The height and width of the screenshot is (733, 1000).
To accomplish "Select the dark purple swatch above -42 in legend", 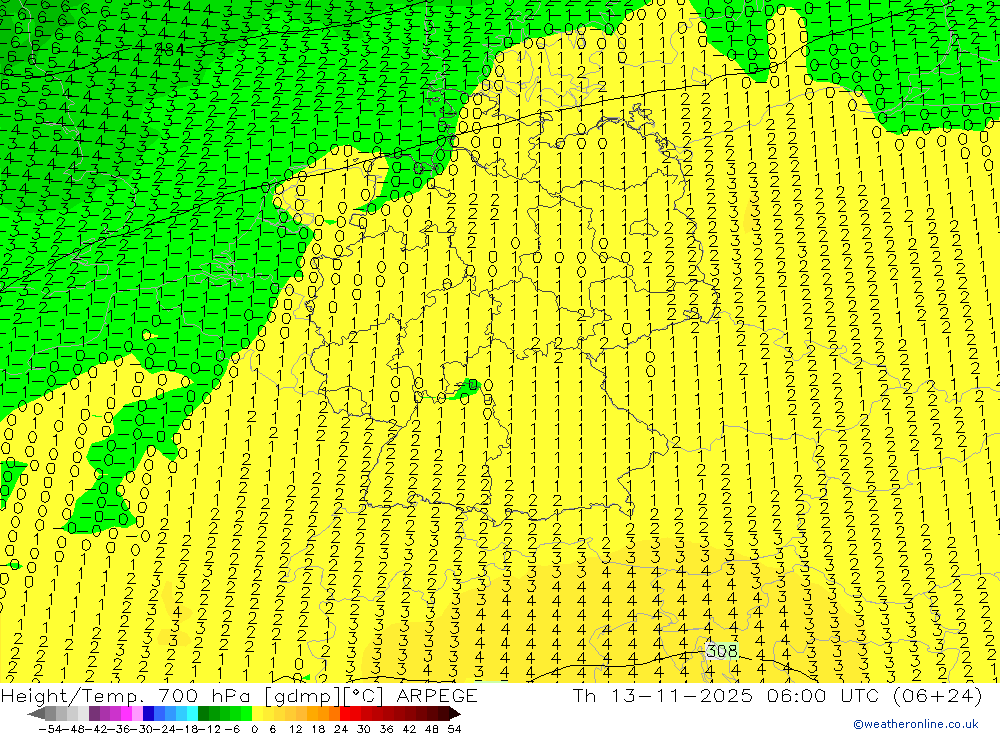I will 94,714.
